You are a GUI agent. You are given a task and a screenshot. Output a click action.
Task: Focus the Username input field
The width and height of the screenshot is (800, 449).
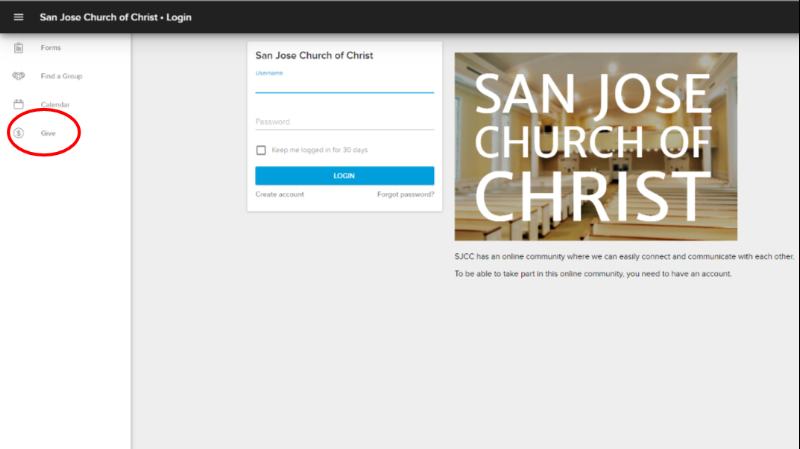(344, 85)
